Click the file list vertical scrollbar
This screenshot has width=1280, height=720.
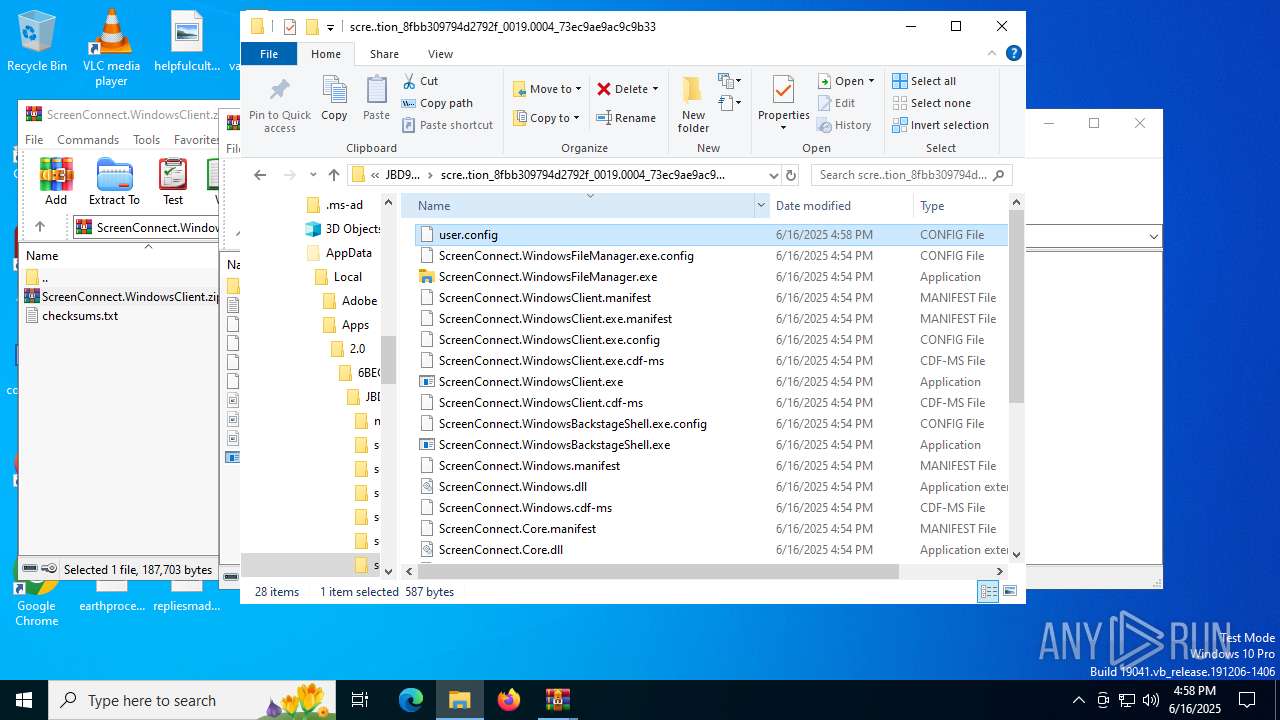[x=1016, y=306]
